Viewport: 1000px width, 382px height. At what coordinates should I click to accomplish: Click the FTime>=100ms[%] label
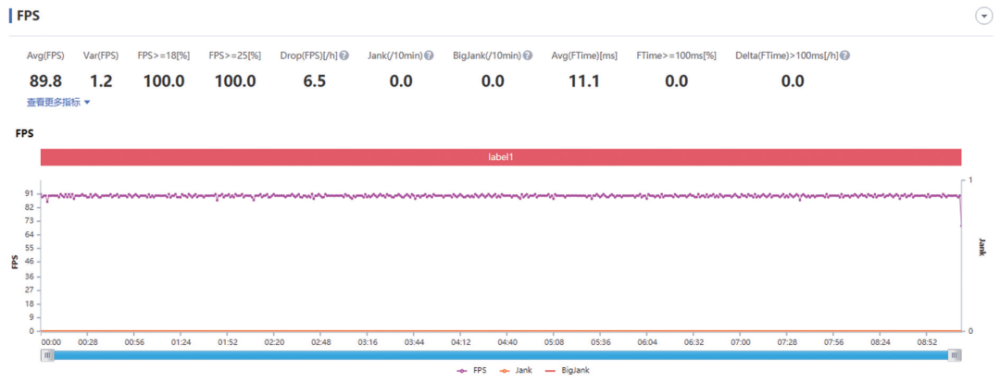pos(676,55)
